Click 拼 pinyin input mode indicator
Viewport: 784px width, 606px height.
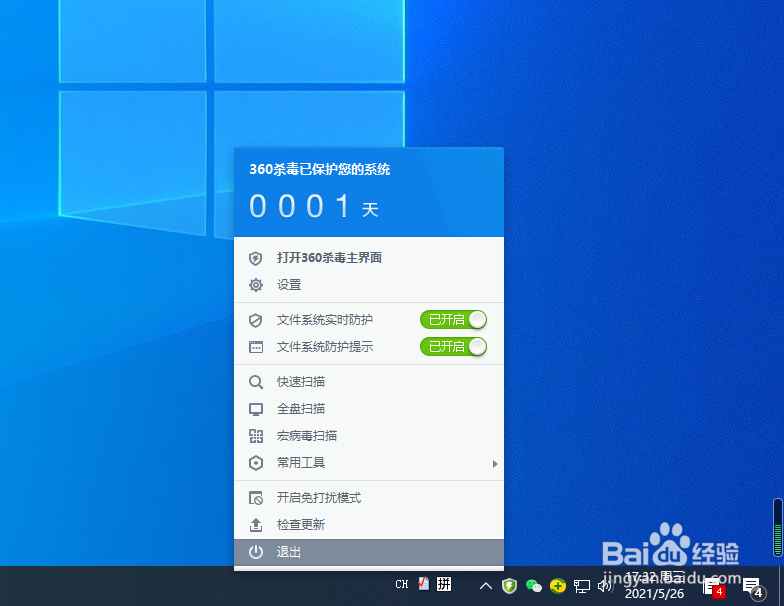click(444, 584)
